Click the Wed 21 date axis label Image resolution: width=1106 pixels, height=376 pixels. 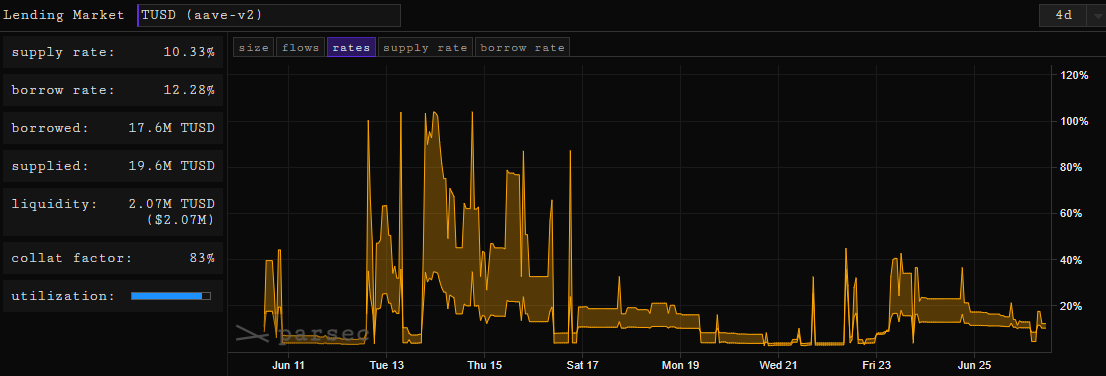click(x=780, y=365)
